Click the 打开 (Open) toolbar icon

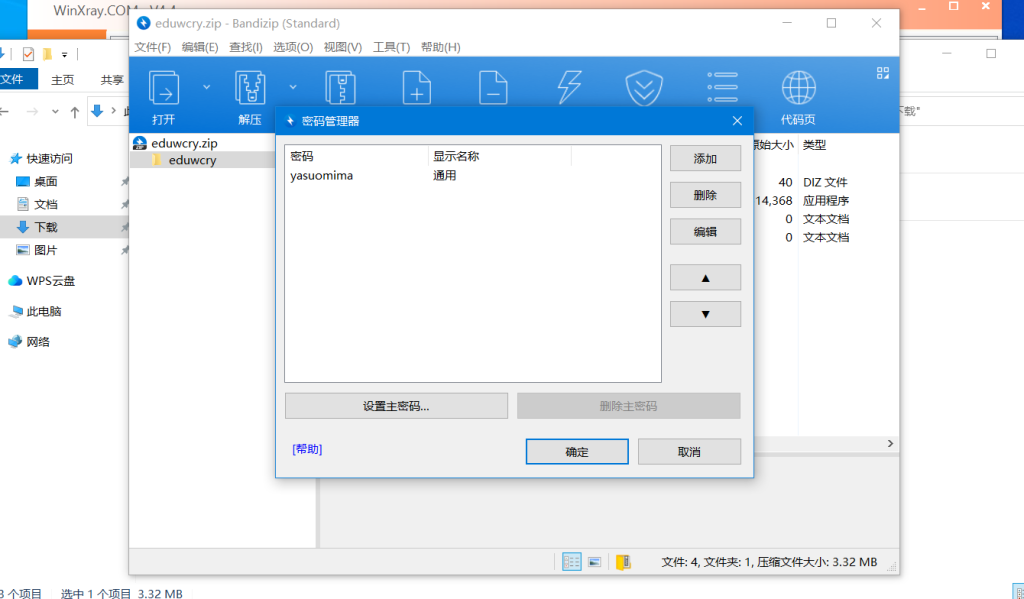[x=164, y=88]
